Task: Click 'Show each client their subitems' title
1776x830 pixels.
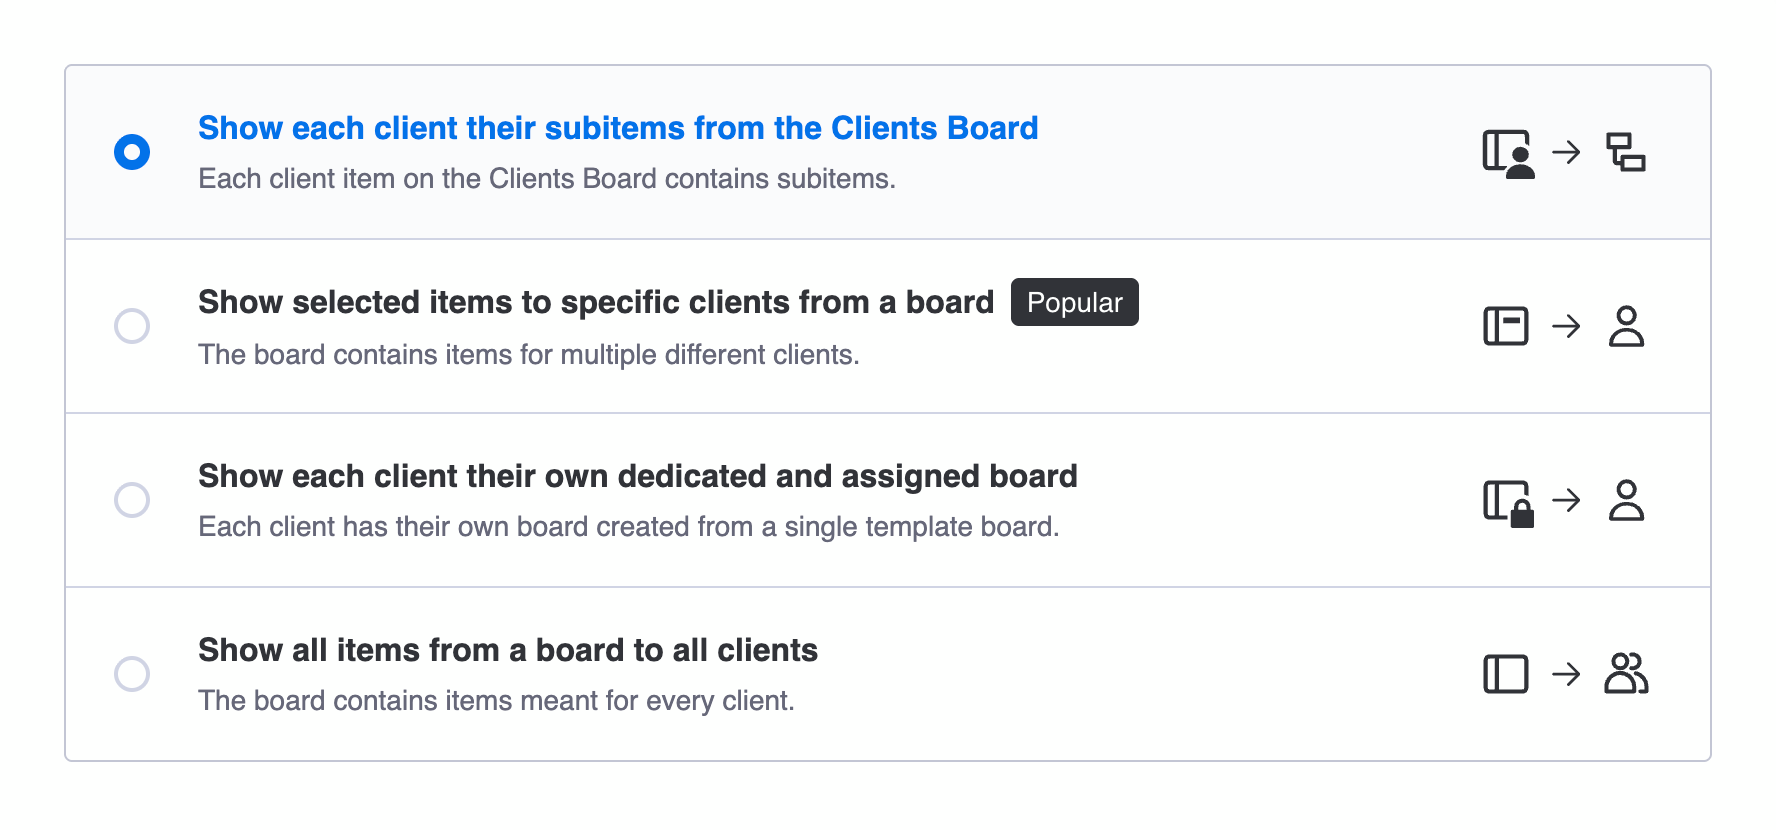Action: coord(617,128)
